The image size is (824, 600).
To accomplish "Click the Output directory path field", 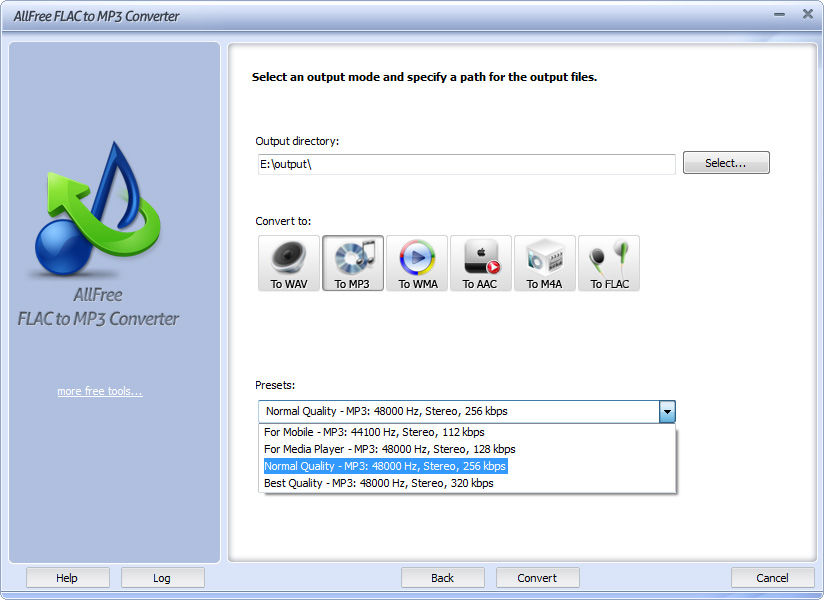I will (x=465, y=164).
